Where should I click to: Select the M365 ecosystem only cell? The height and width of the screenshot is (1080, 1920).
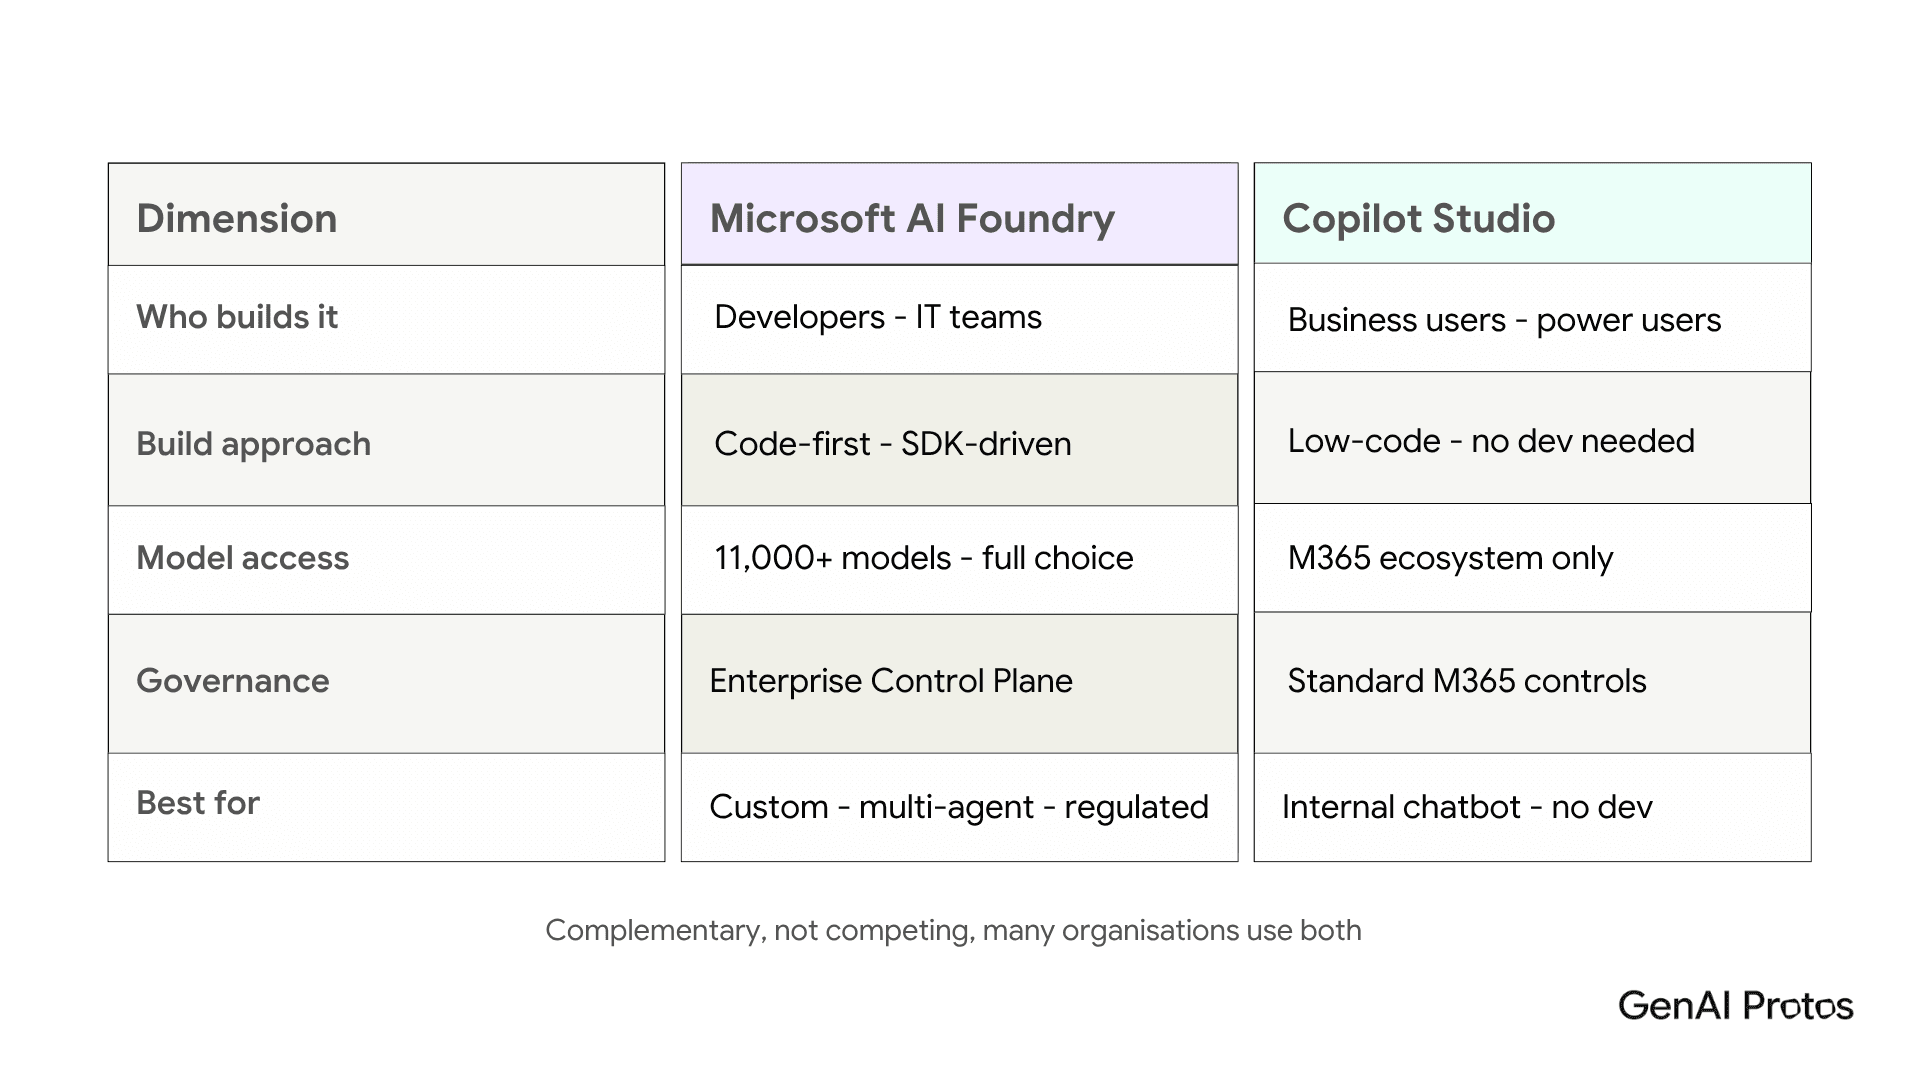(x=1532, y=557)
